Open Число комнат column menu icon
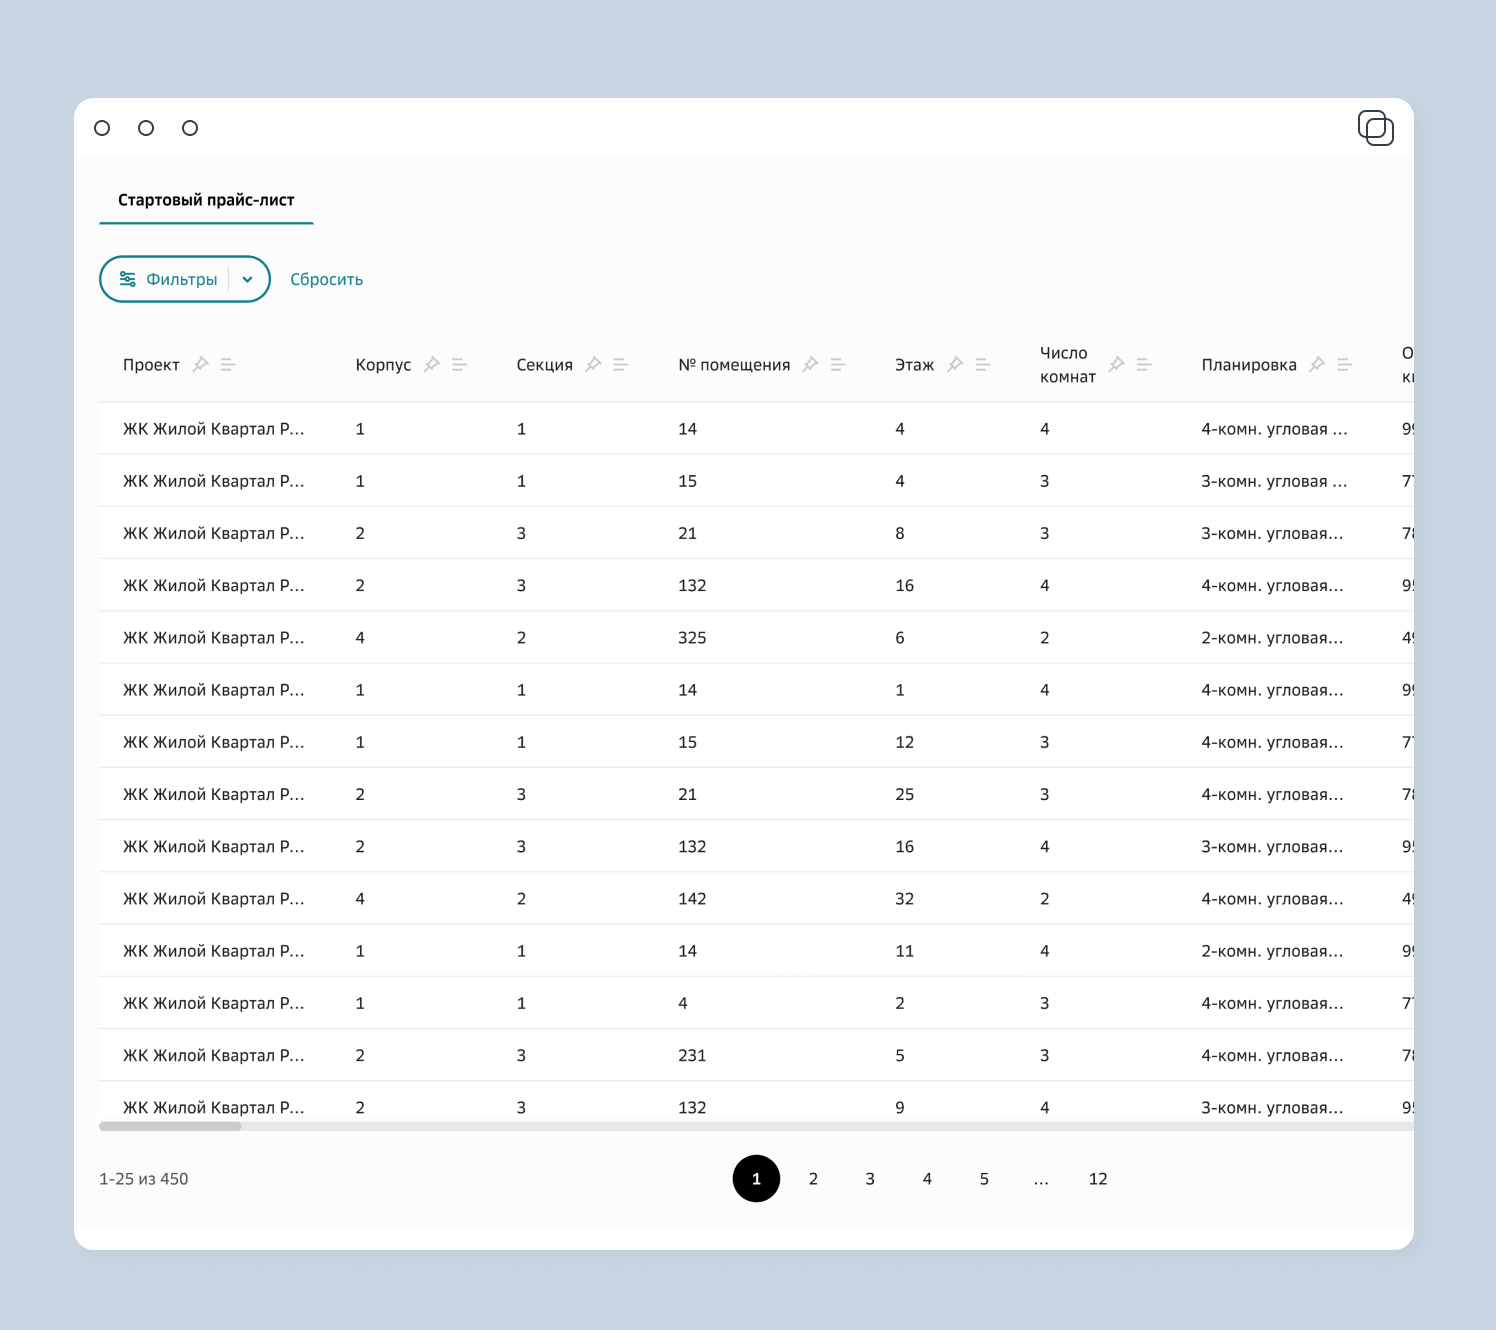1496x1330 pixels. [x=1144, y=364]
